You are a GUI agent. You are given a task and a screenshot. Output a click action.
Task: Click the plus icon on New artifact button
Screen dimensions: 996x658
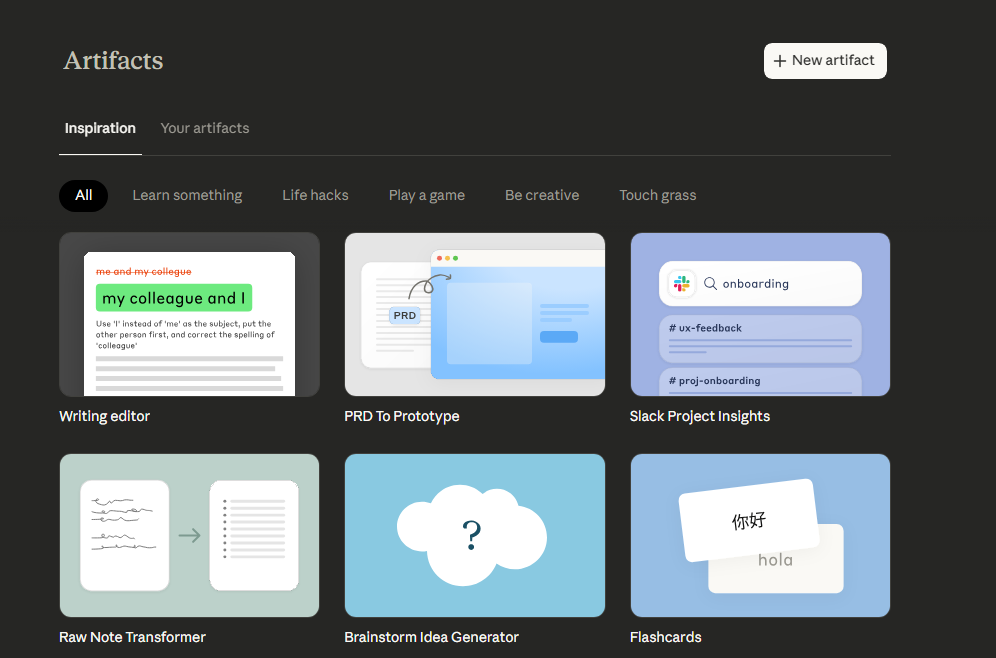click(780, 60)
